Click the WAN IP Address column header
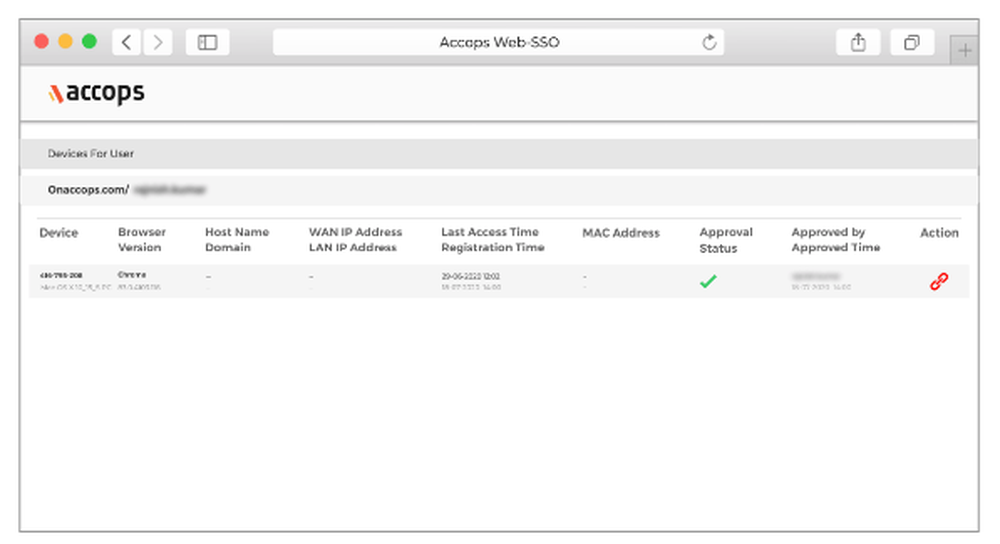Screen dimensions: 1000x544 (355, 232)
